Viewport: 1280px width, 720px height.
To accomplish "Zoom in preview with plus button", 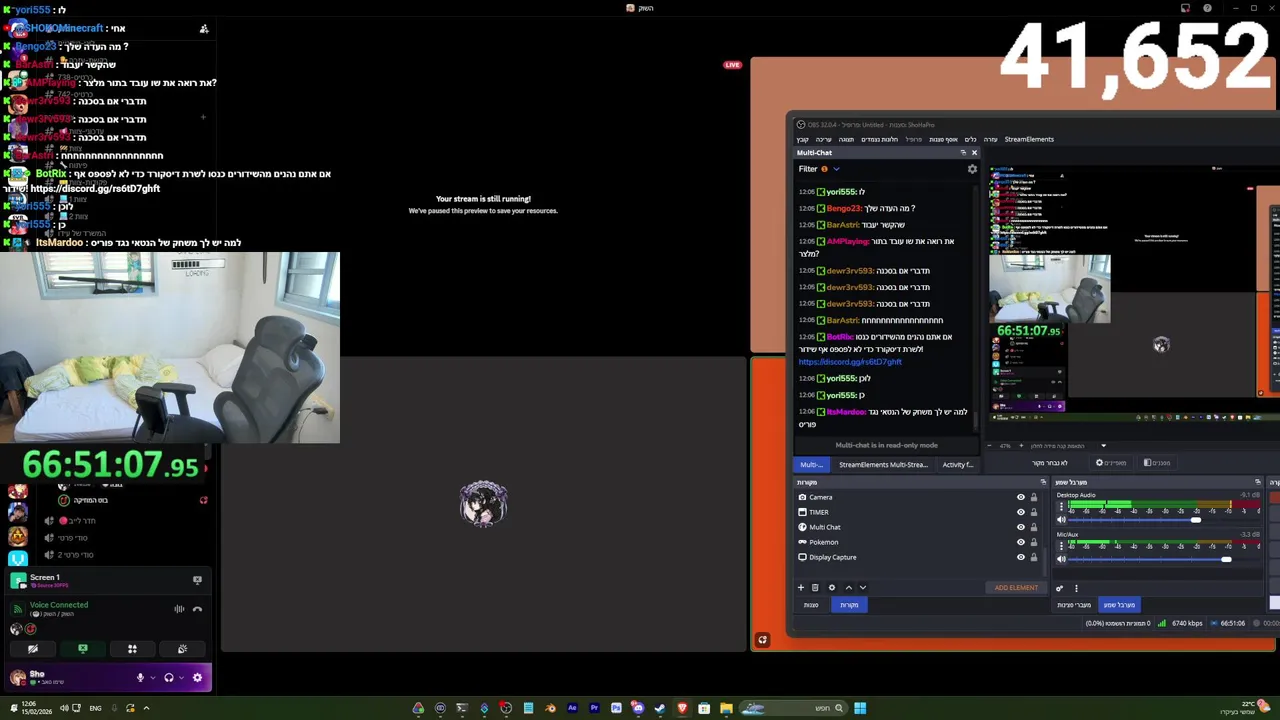I will point(1019,446).
